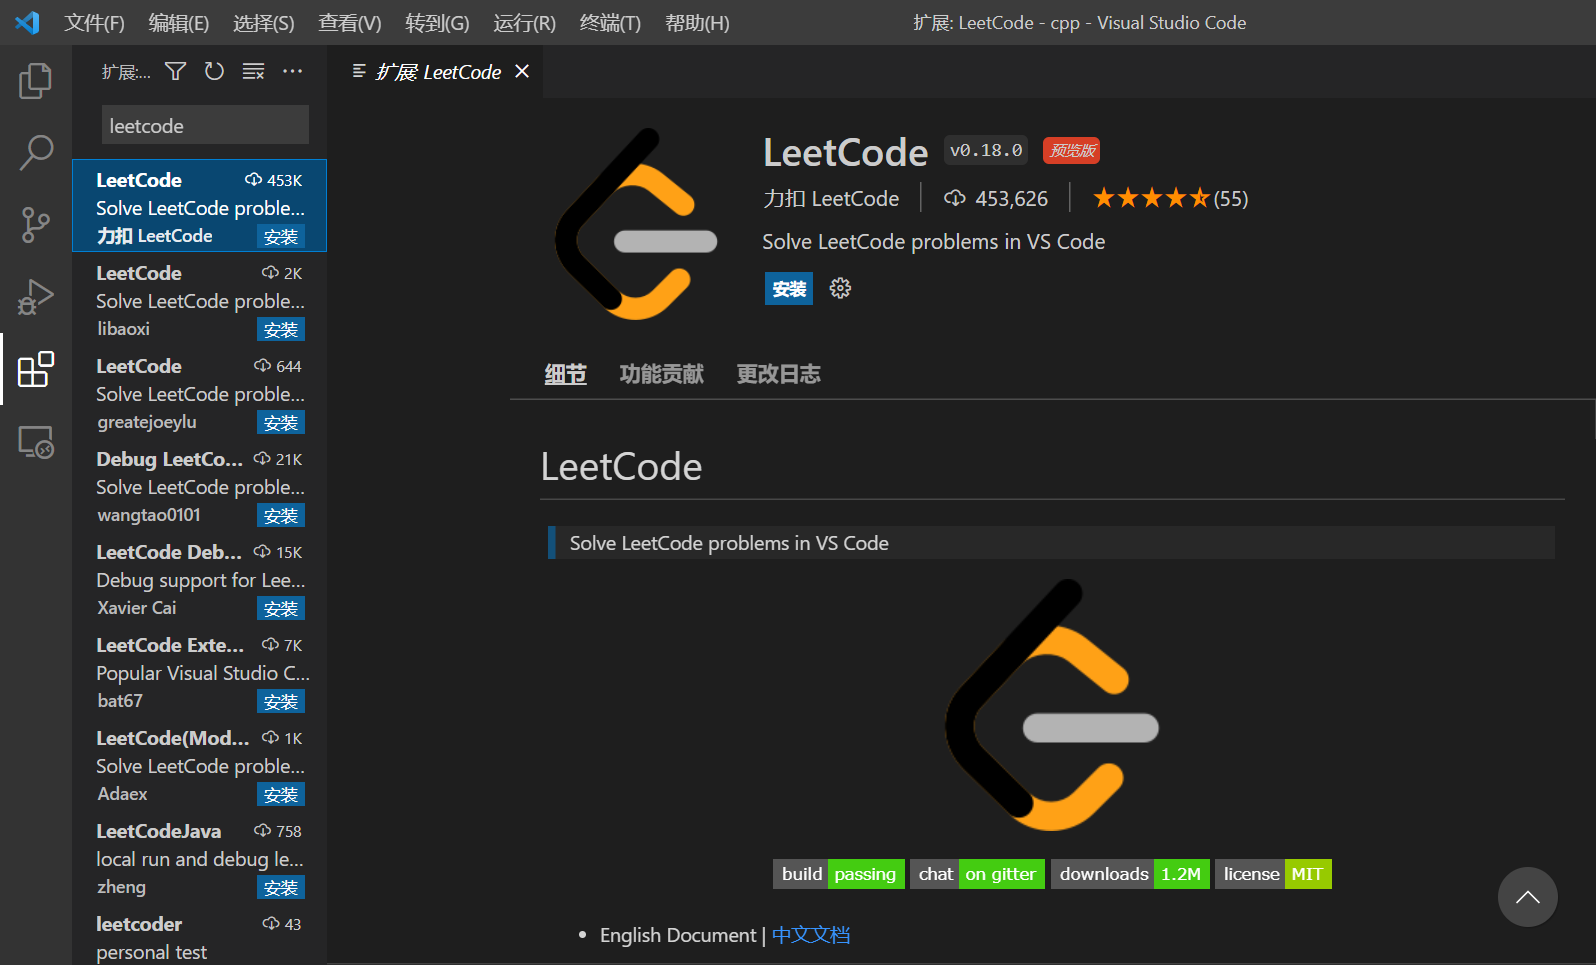Open Remote Explorer view
Viewport: 1596px width, 965px height.
point(36,441)
